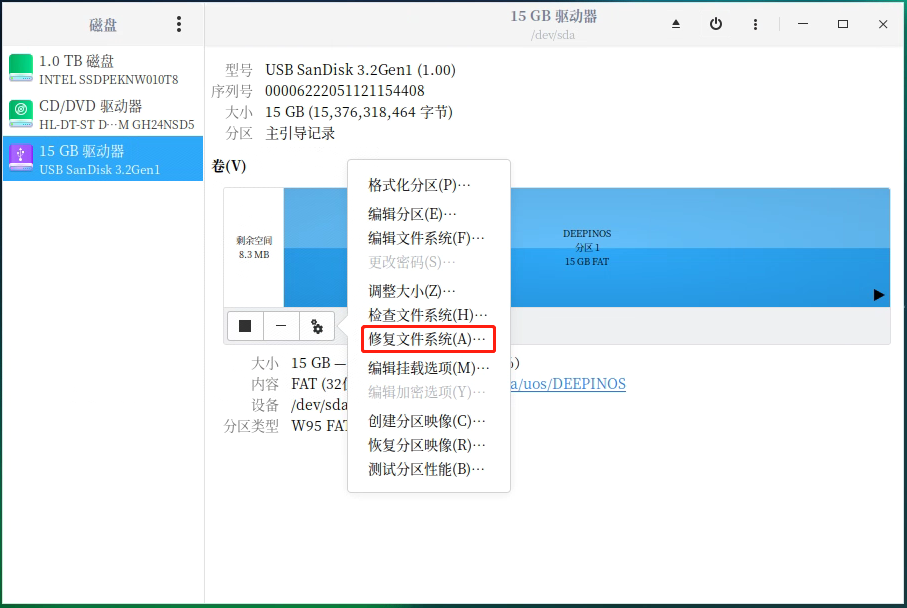Select 编辑分区(E) menu option

pos(412,214)
